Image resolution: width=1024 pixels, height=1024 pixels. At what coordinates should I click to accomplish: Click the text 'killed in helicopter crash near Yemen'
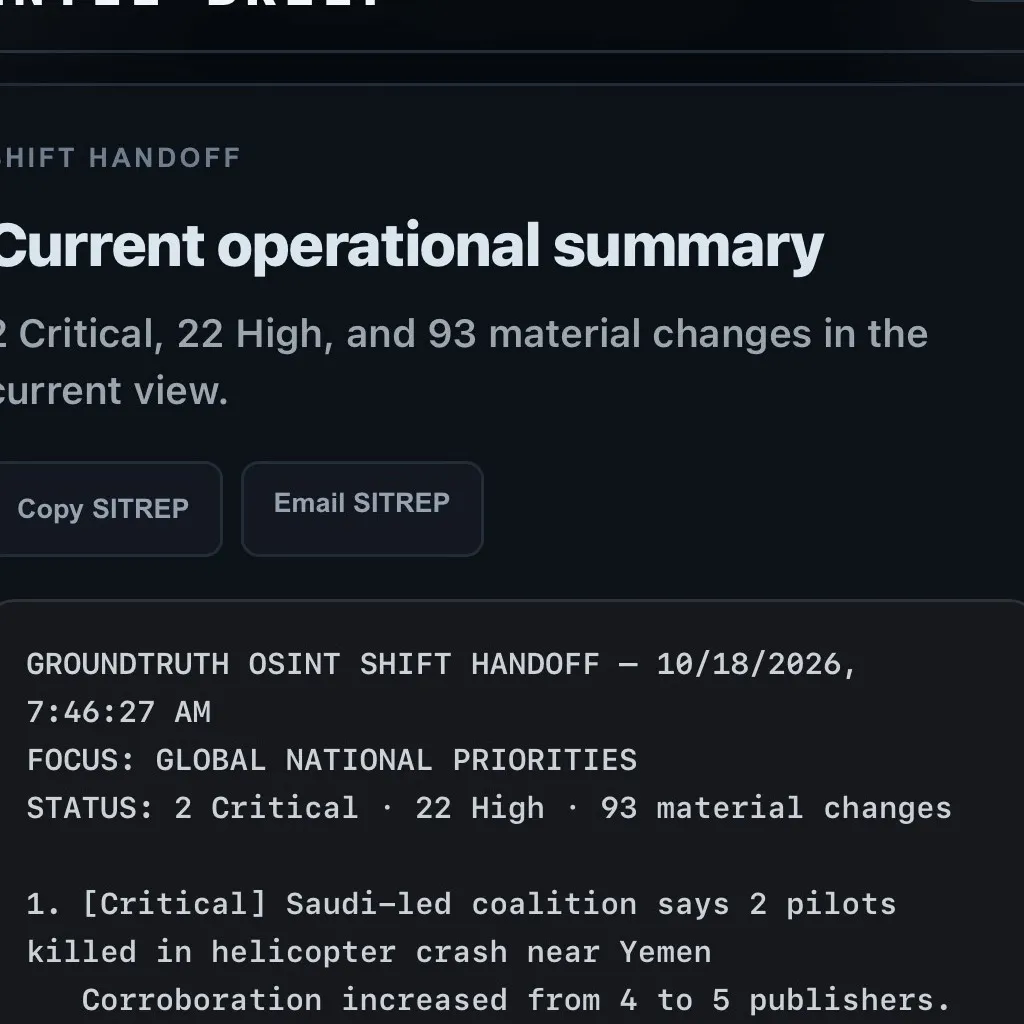(369, 952)
